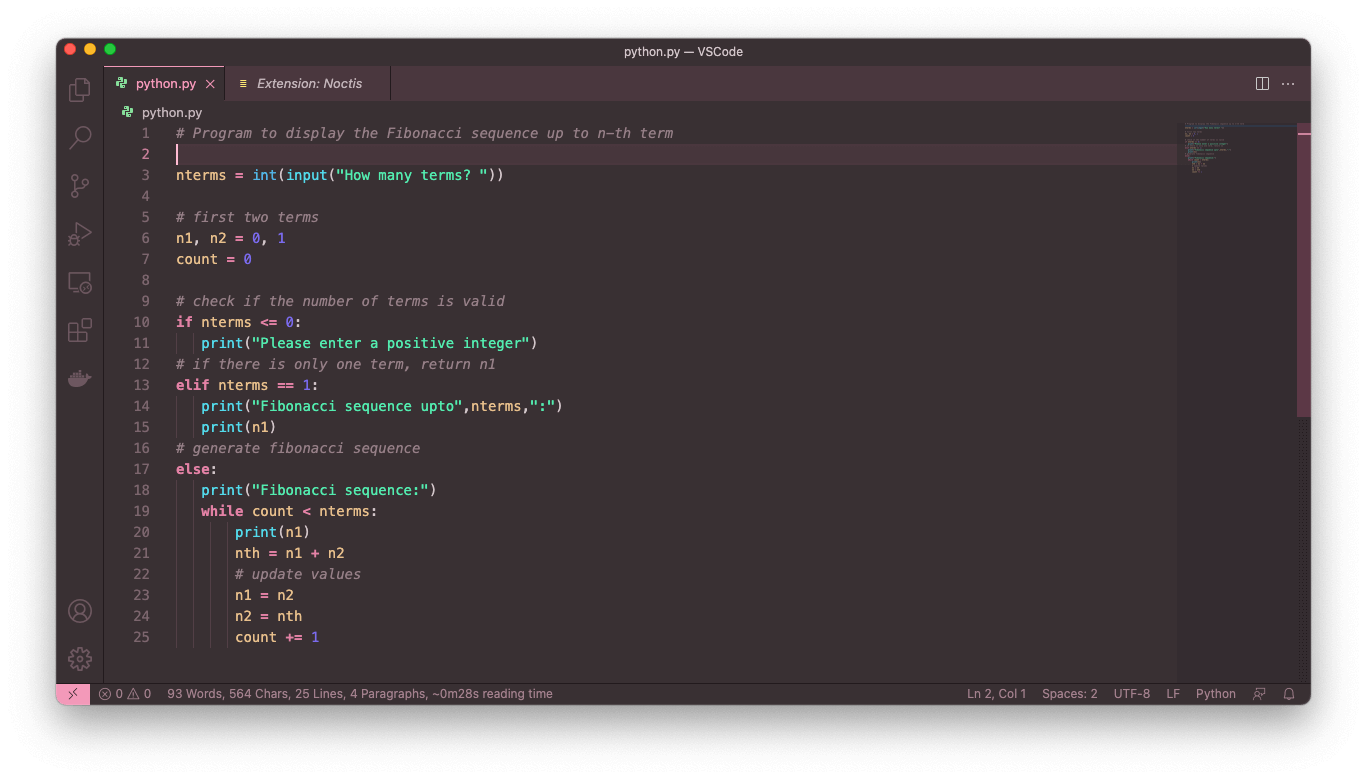
Task: Open the Python language mode selector
Action: pos(1215,694)
